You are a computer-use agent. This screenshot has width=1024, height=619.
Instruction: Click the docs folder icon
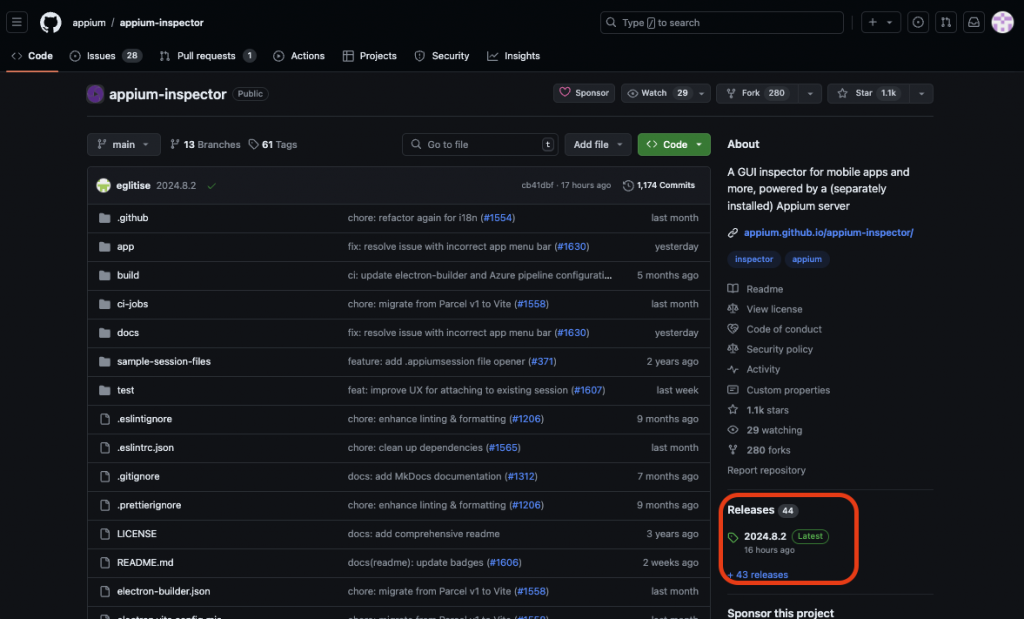click(104, 333)
